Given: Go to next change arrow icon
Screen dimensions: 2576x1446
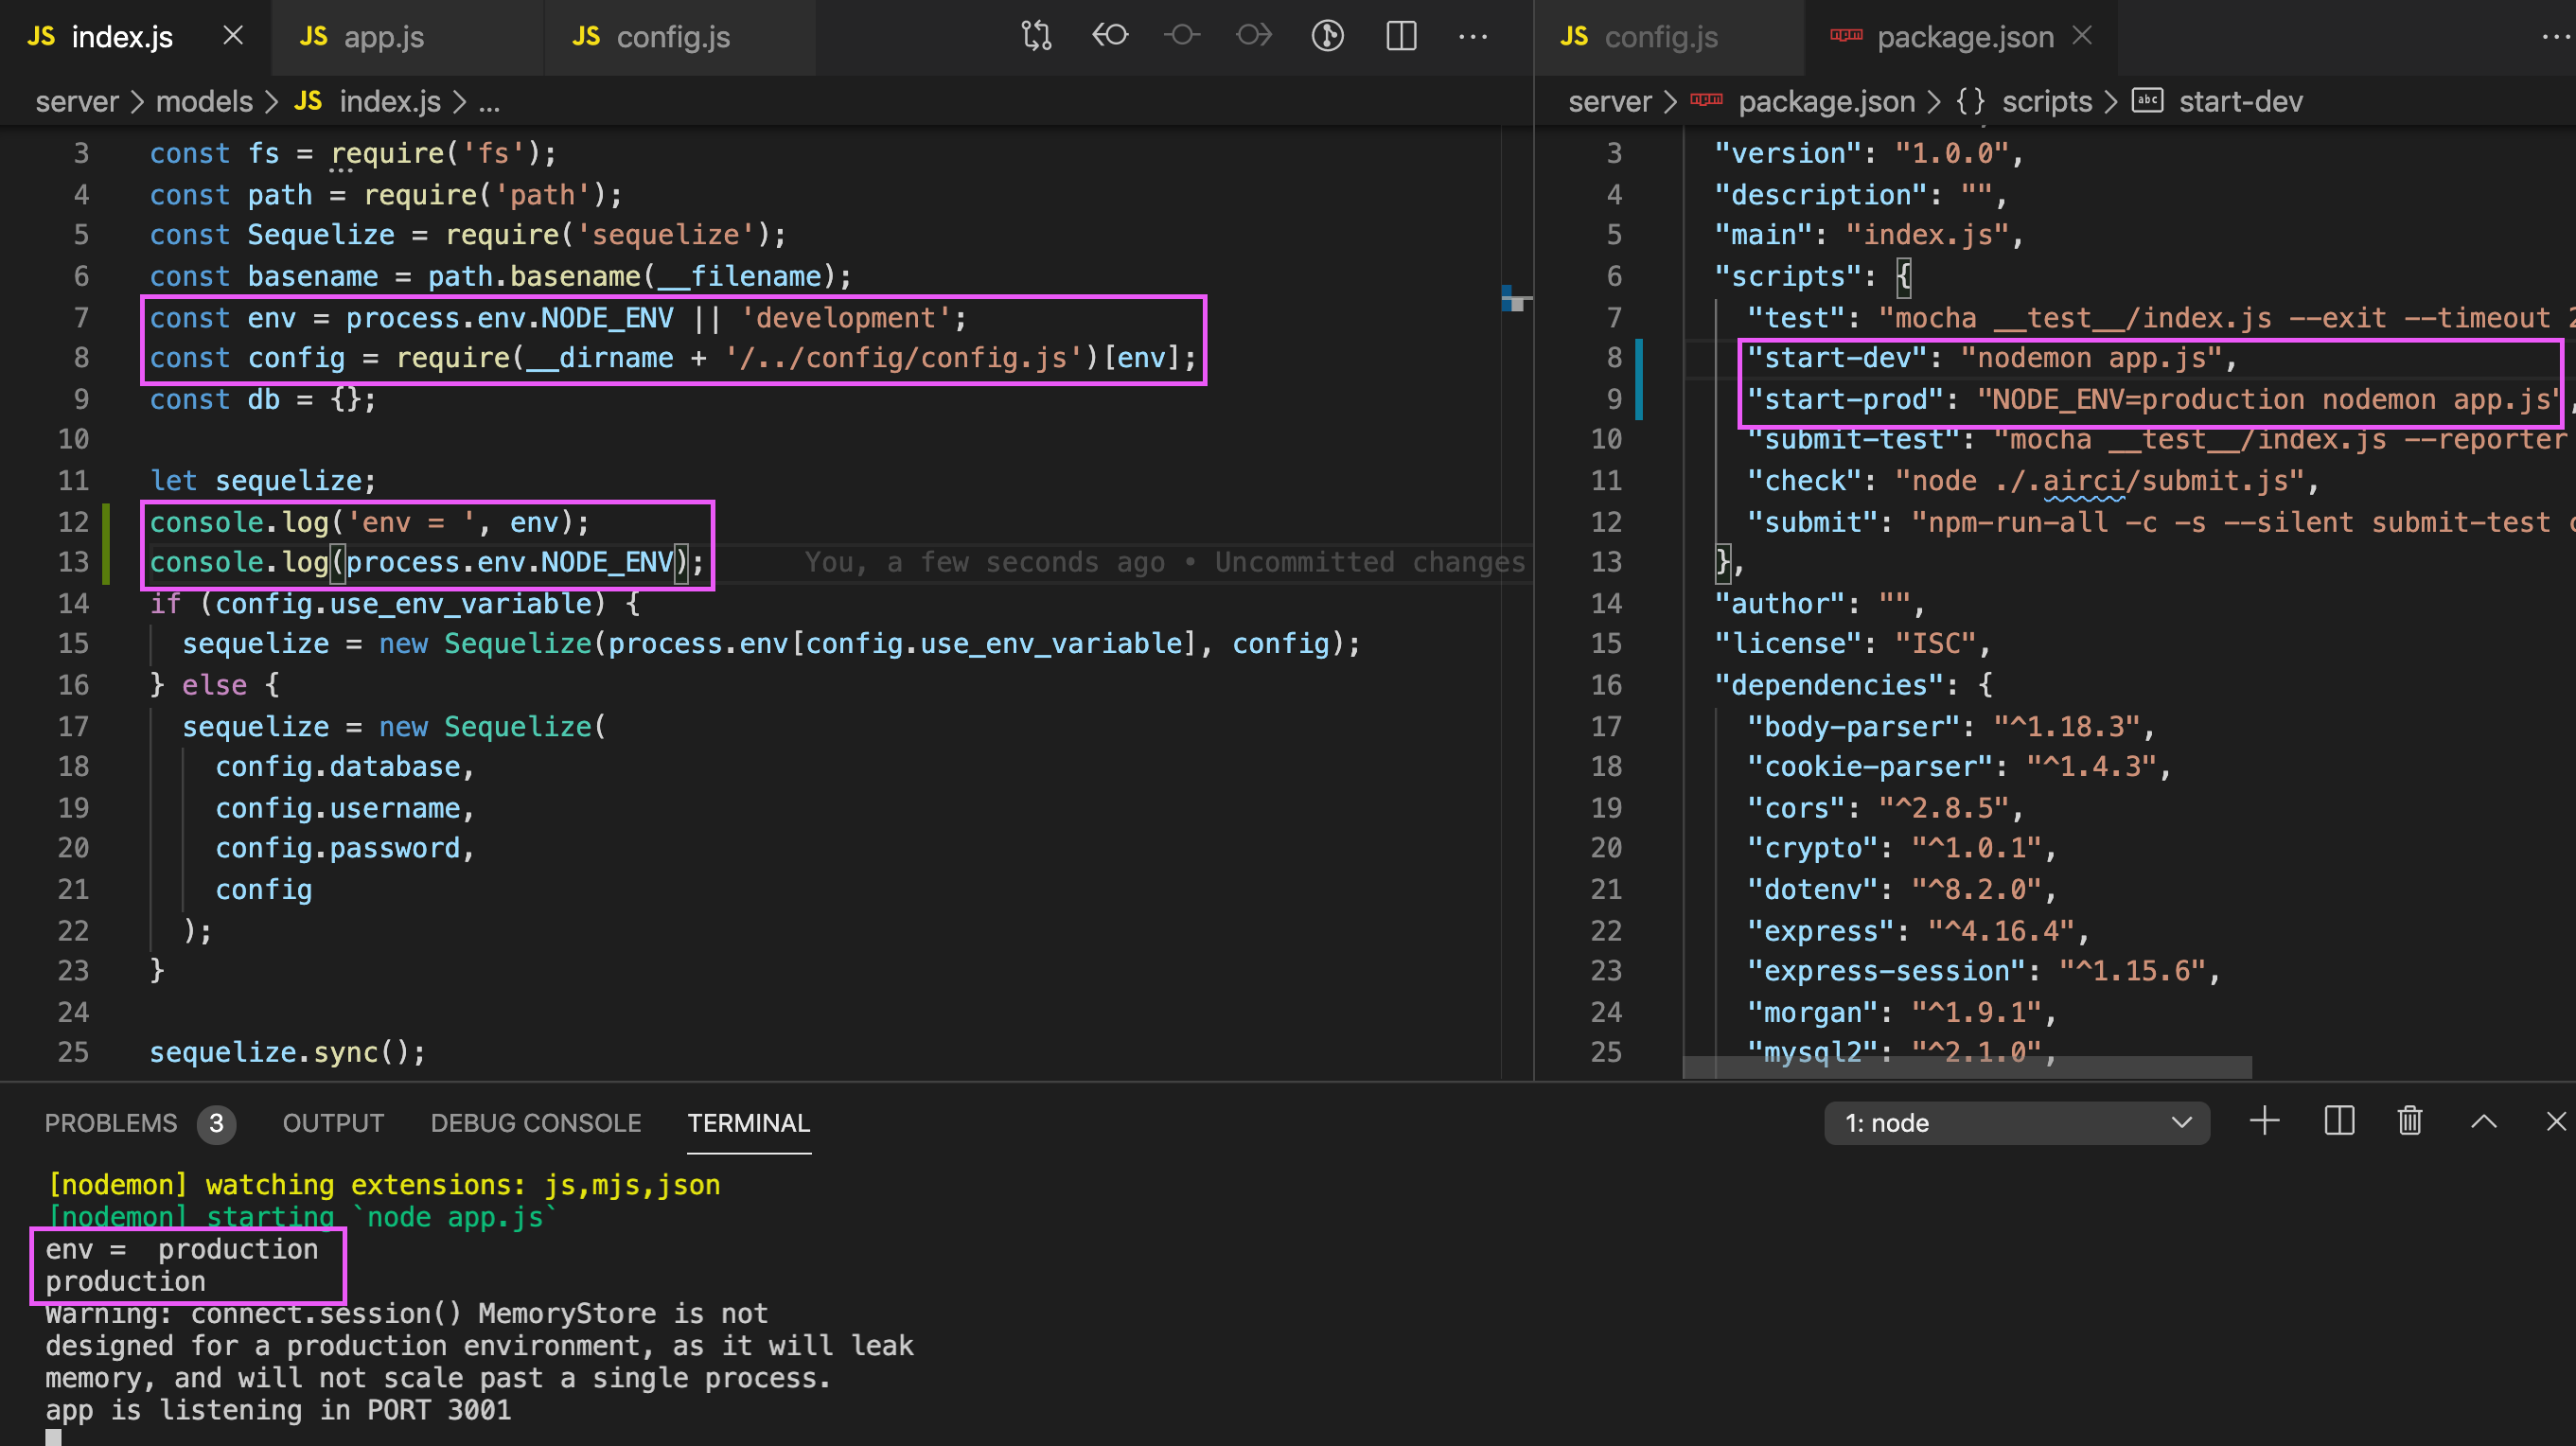Looking at the screenshot, I should 1254,36.
